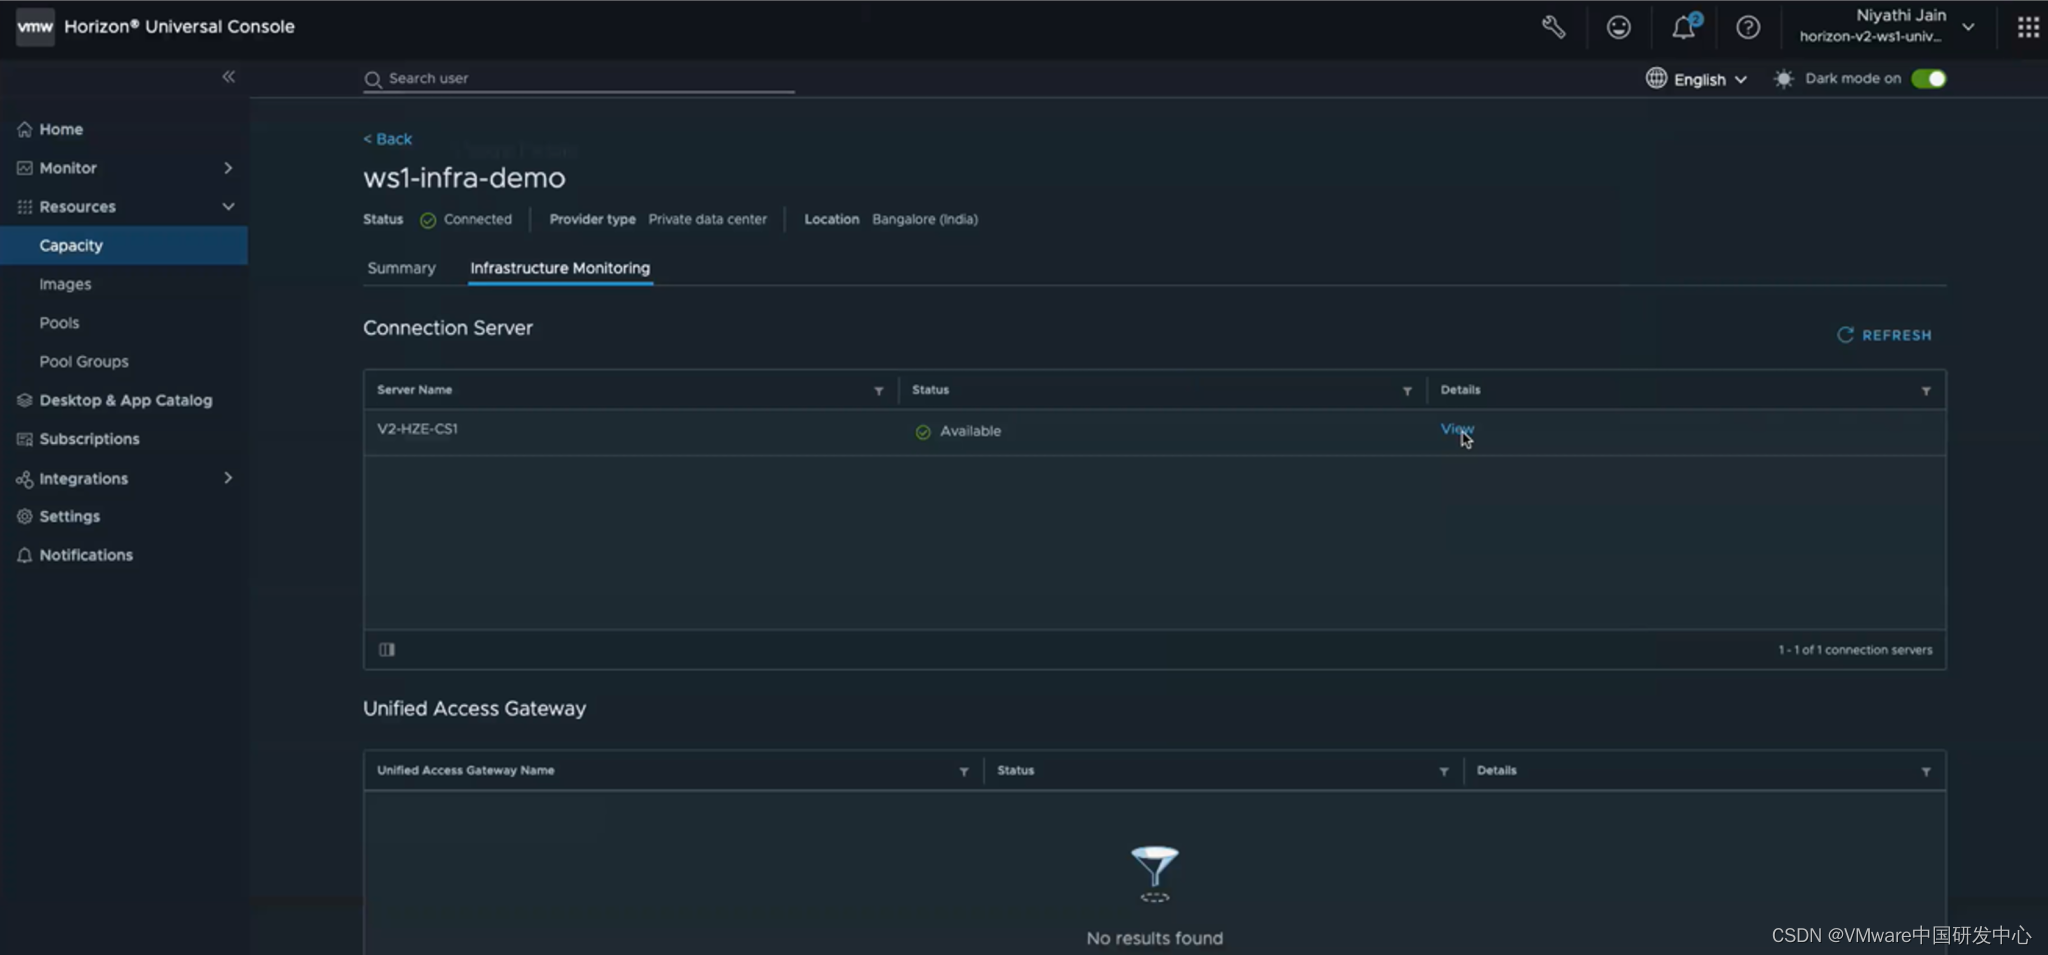Click the Home house icon
This screenshot has height=955, width=2048.
point(24,129)
